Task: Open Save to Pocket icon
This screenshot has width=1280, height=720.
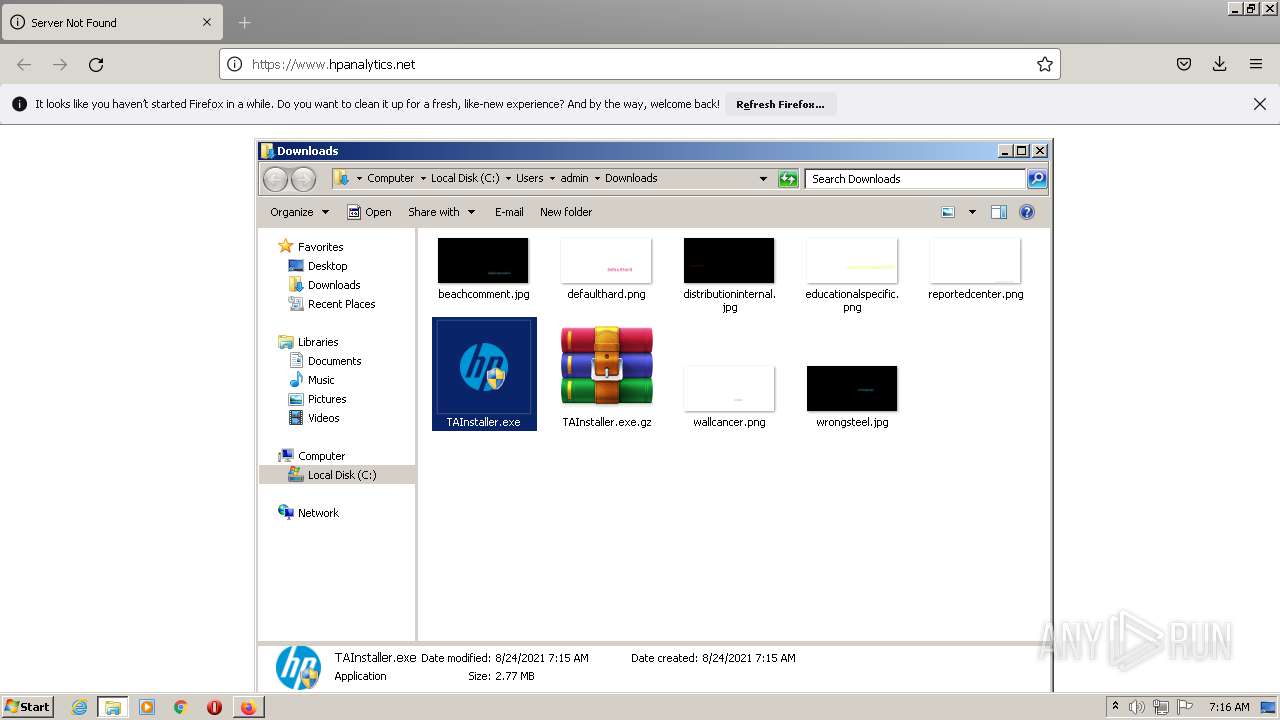Action: [1184, 64]
